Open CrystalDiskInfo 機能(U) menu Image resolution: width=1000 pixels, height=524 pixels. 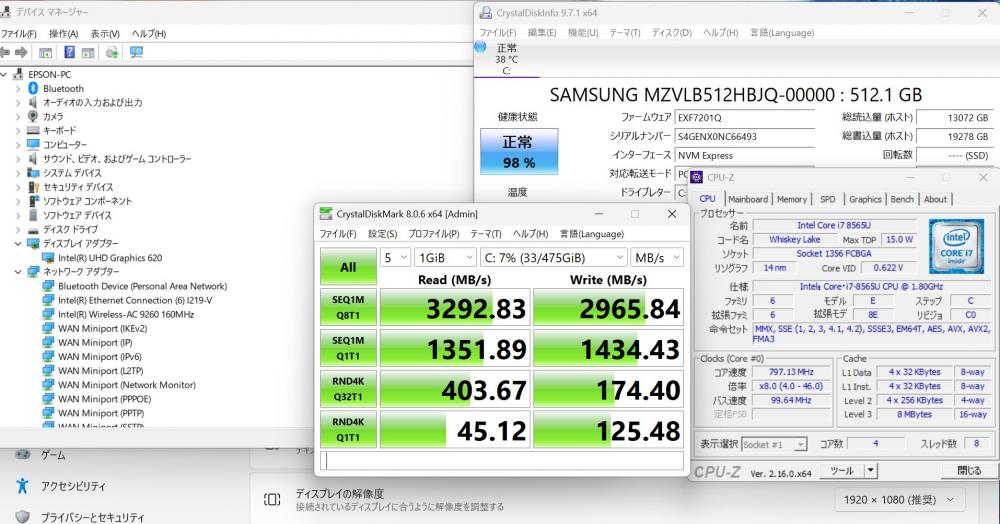click(583, 33)
